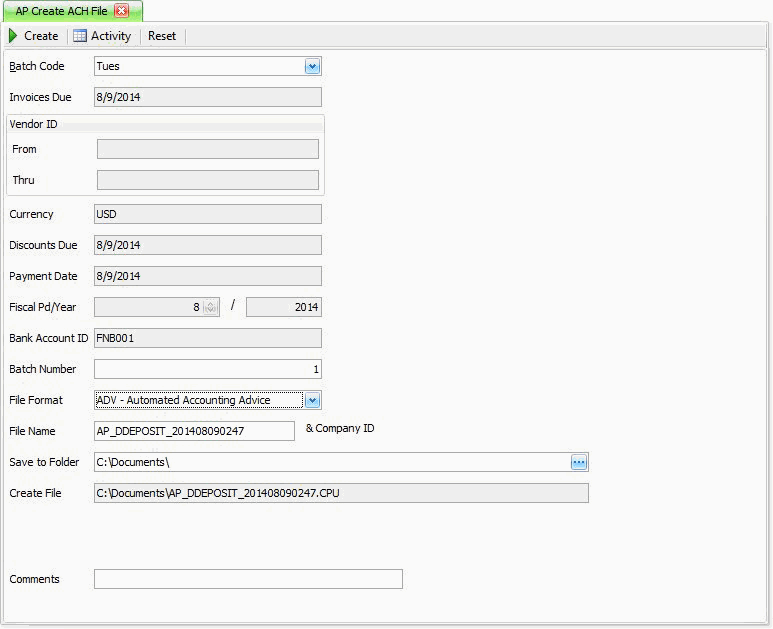Screen dimensions: 773x629
Task: Close the AP Create ACH File tab
Action: [x=122, y=11]
